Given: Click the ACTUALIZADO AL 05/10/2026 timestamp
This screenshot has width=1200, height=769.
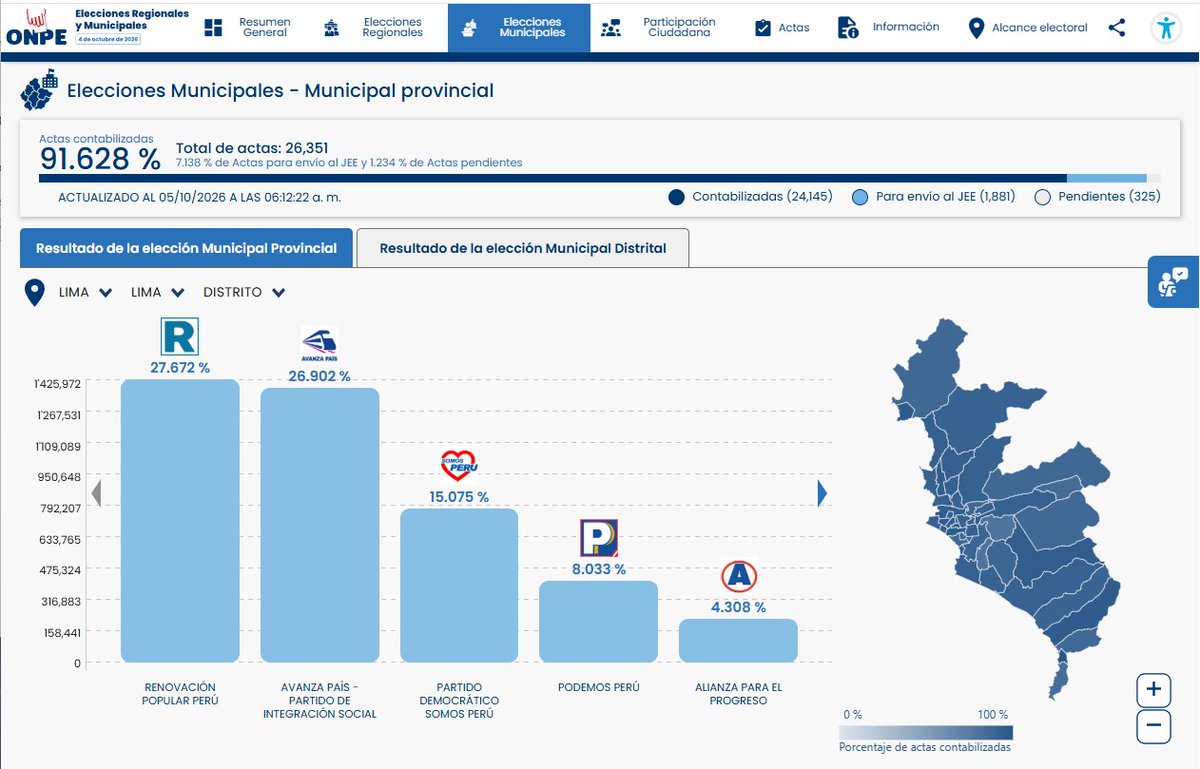Looking at the screenshot, I should pos(200,197).
